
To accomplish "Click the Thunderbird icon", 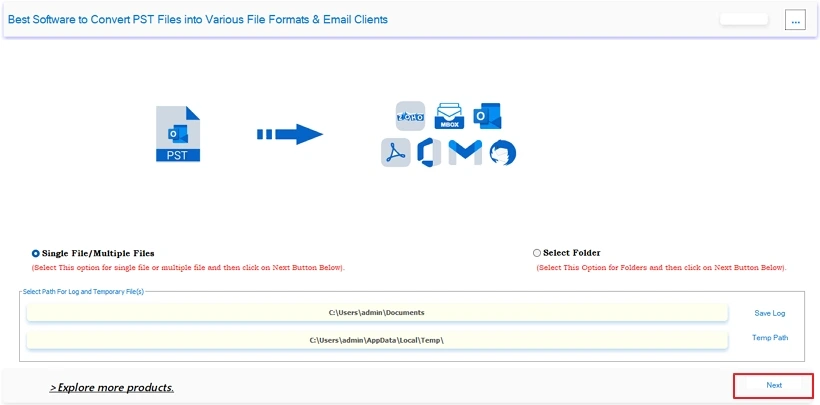I will coord(503,153).
